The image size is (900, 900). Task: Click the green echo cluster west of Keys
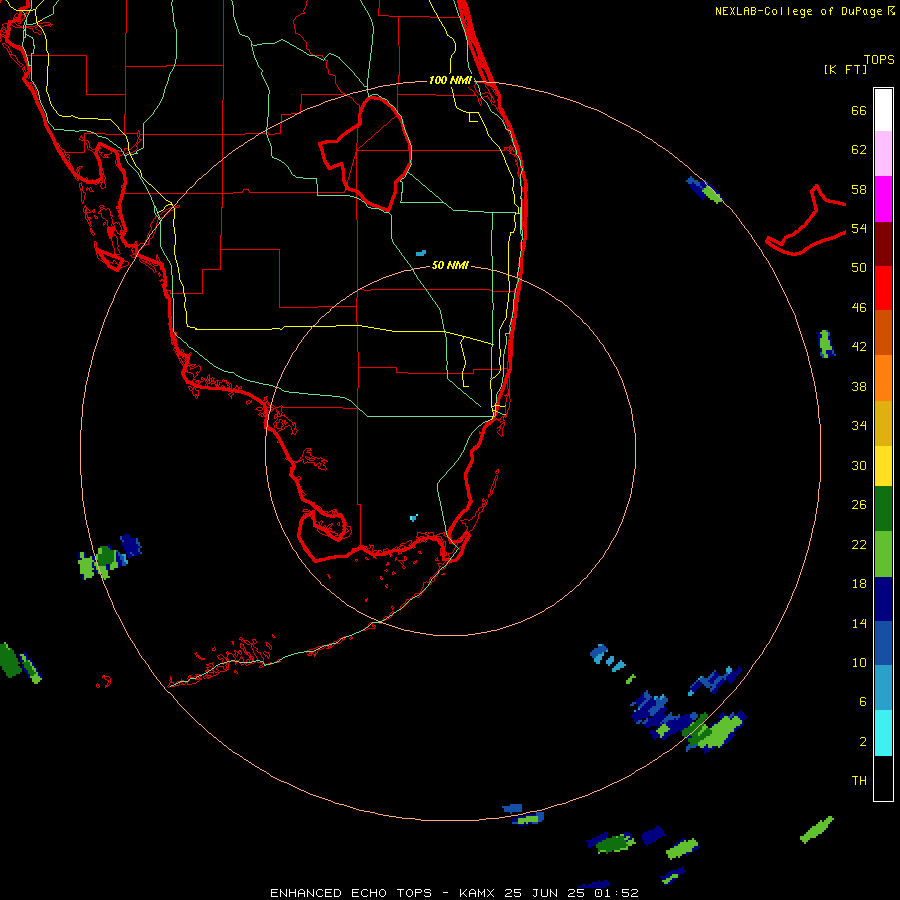[x=109, y=557]
